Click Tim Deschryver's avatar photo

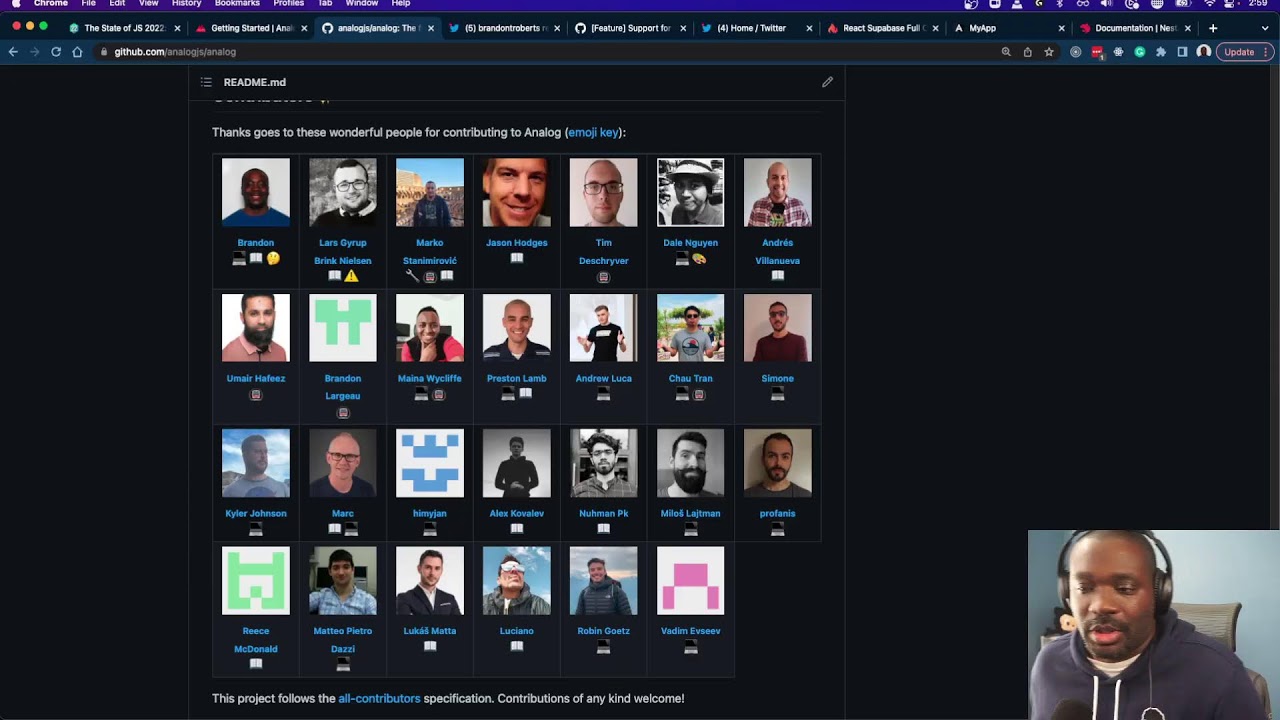tap(604, 192)
